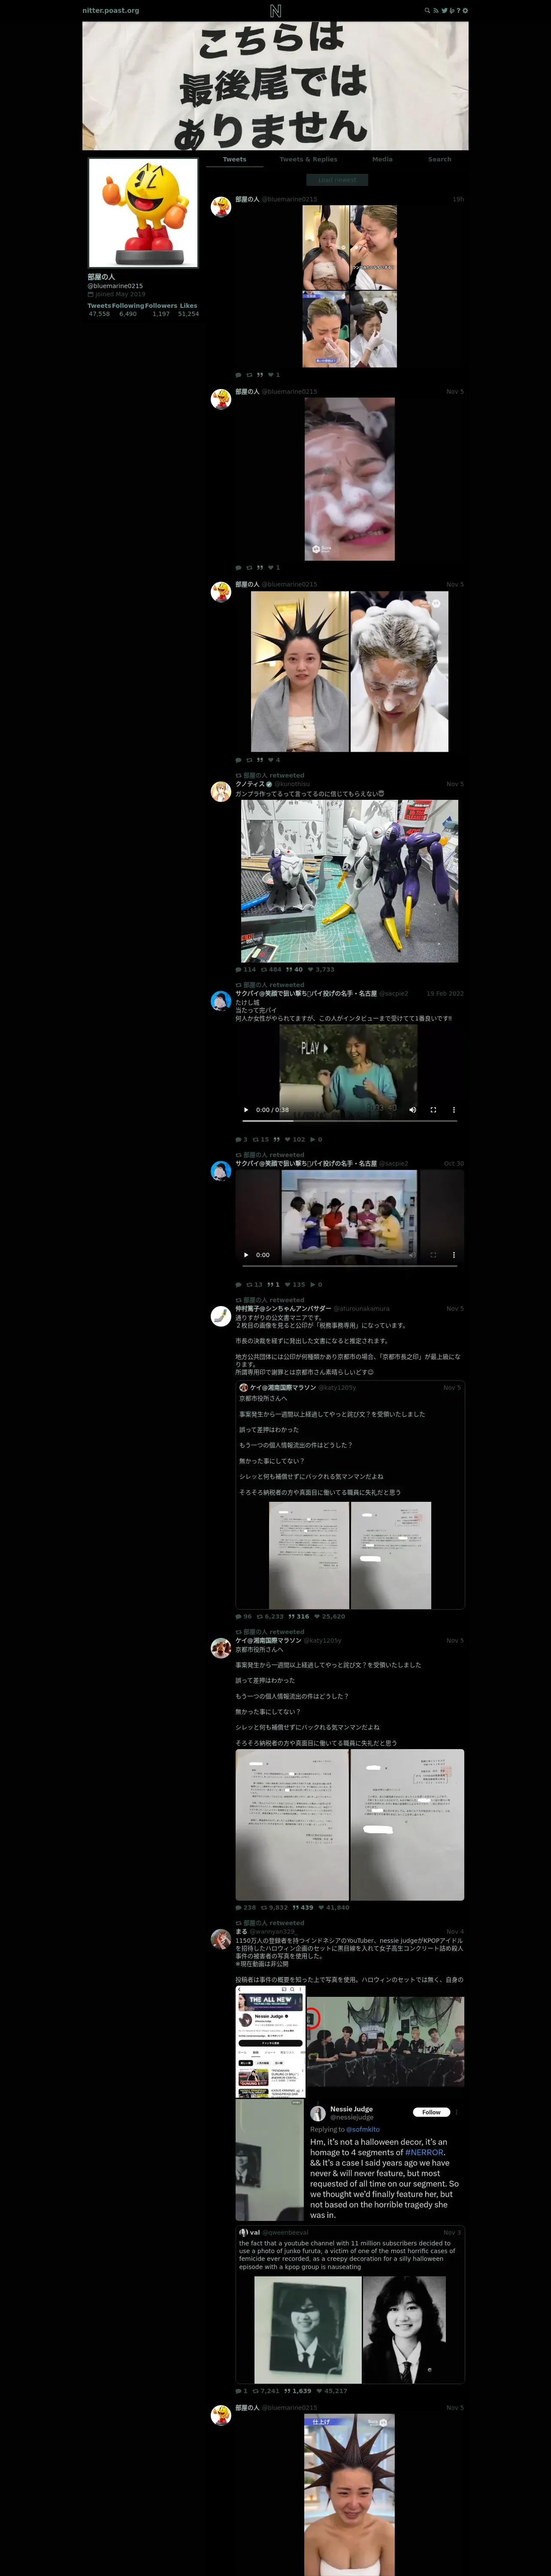Click the 7,241 retweets icon
Image resolution: width=551 pixels, height=2576 pixels.
pos(256,2391)
